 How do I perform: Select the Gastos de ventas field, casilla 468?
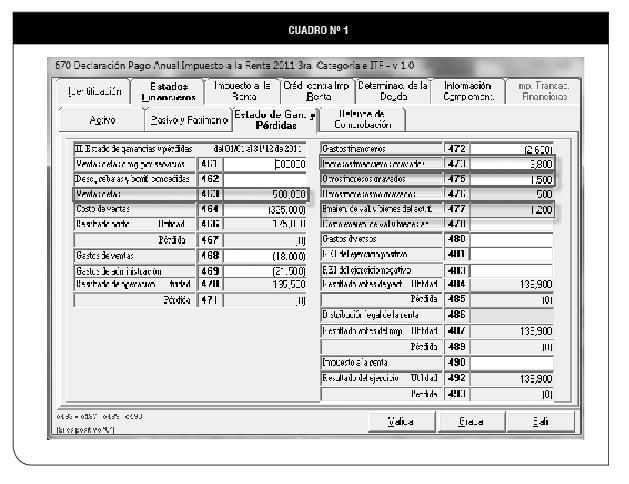pos(265,256)
